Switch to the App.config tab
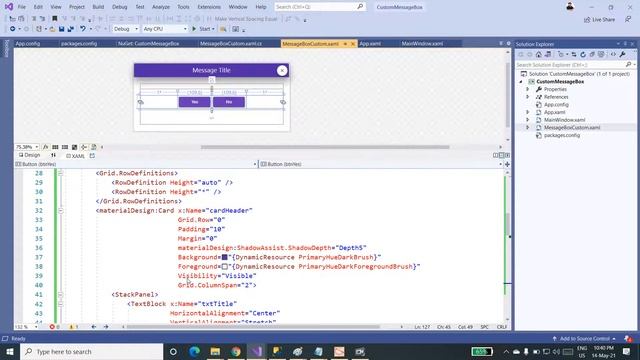Viewport: 640px width, 360px height. 28,43
